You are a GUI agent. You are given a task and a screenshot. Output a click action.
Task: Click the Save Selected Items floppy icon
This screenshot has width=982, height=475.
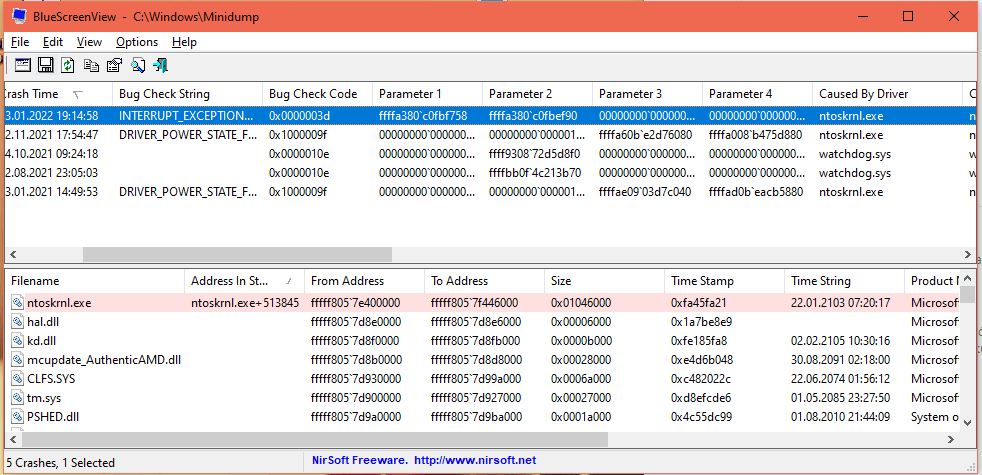[x=45, y=65]
